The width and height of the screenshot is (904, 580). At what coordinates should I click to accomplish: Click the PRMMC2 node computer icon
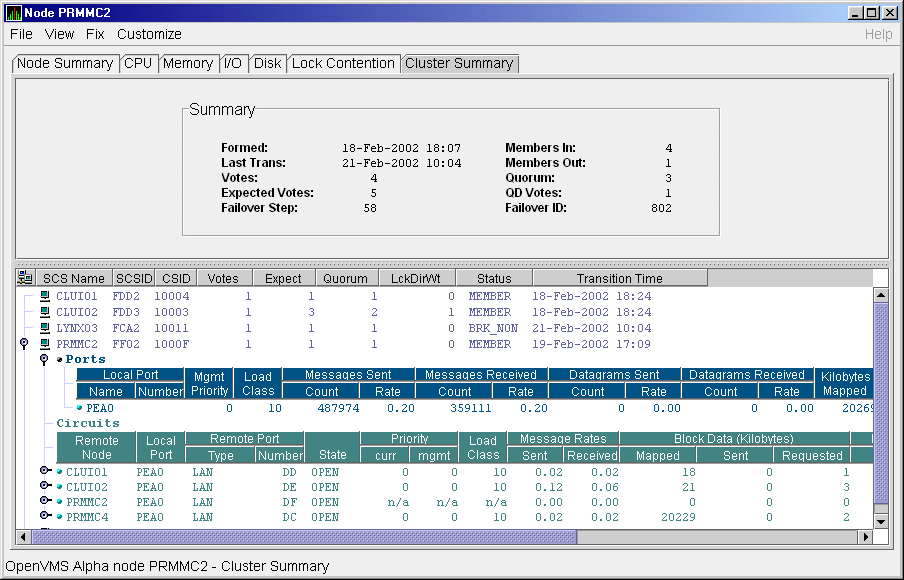(x=45, y=345)
